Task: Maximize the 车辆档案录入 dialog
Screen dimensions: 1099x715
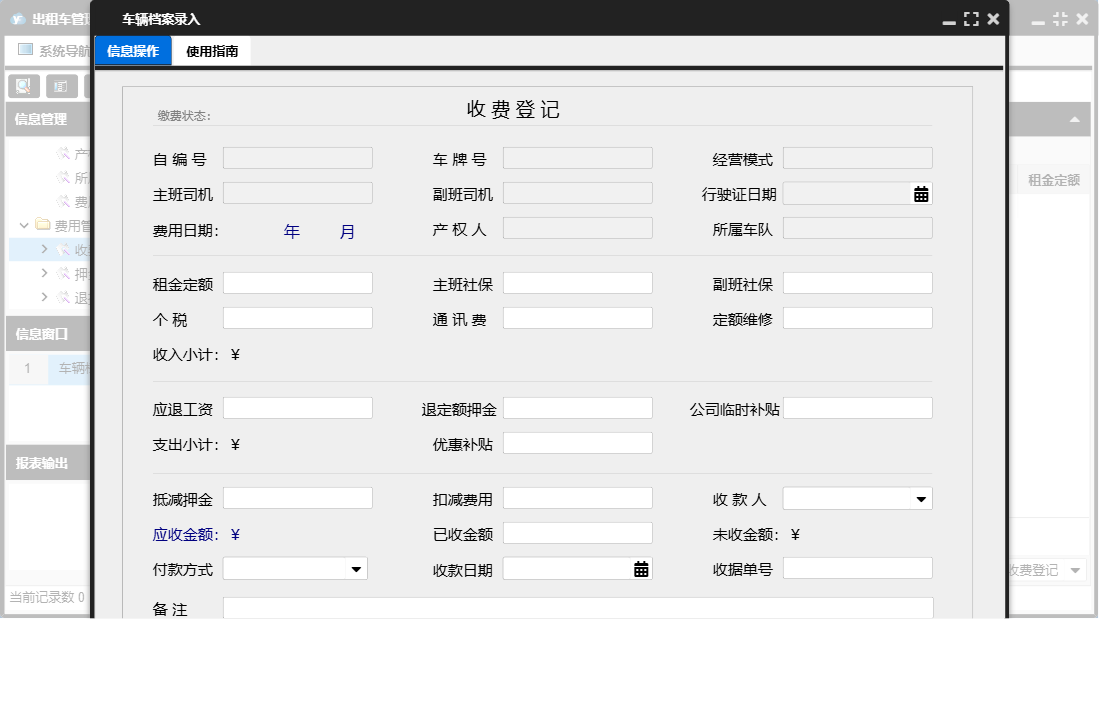Action: [971, 19]
